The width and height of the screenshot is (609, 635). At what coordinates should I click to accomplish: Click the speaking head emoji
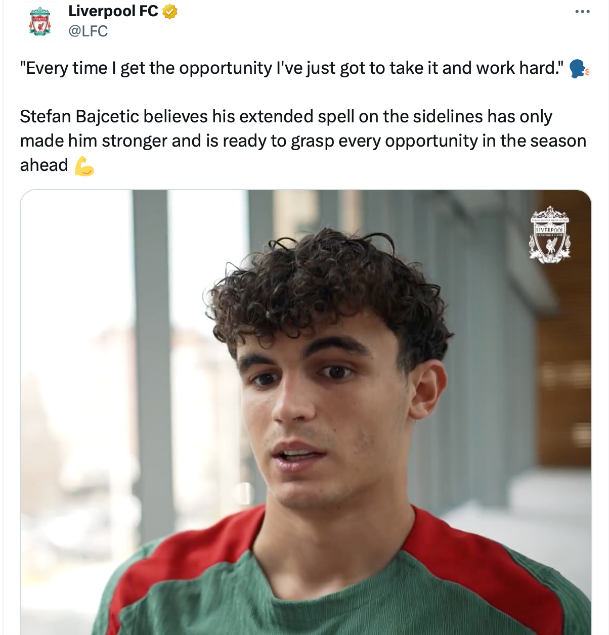(x=580, y=69)
